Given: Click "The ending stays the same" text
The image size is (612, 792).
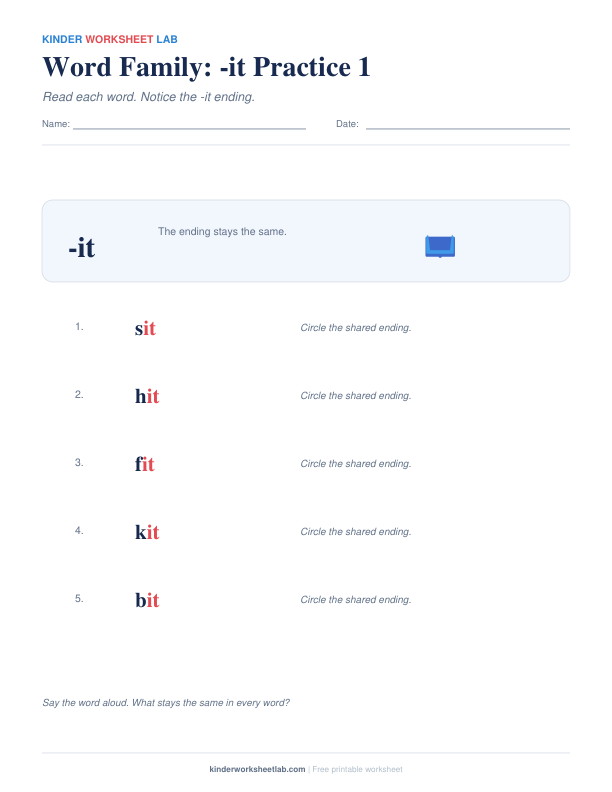Looking at the screenshot, I should [222, 231].
